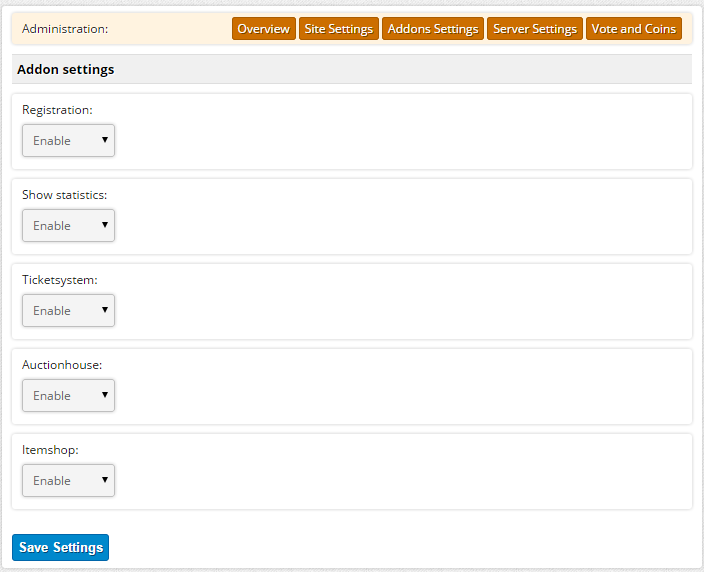Open the Itemshop dropdown
Viewport: 704px width, 572px height.
[x=69, y=480]
